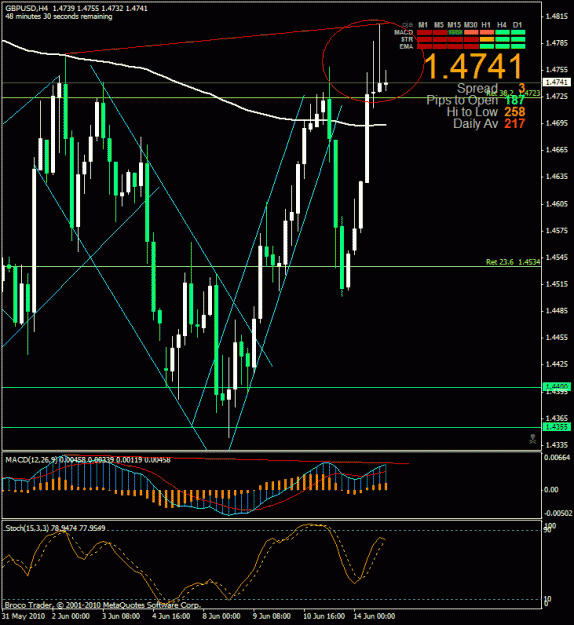The width and height of the screenshot is (574, 625).
Task: Click the '3 Jun 08:00' time axis label
Action: (121, 616)
